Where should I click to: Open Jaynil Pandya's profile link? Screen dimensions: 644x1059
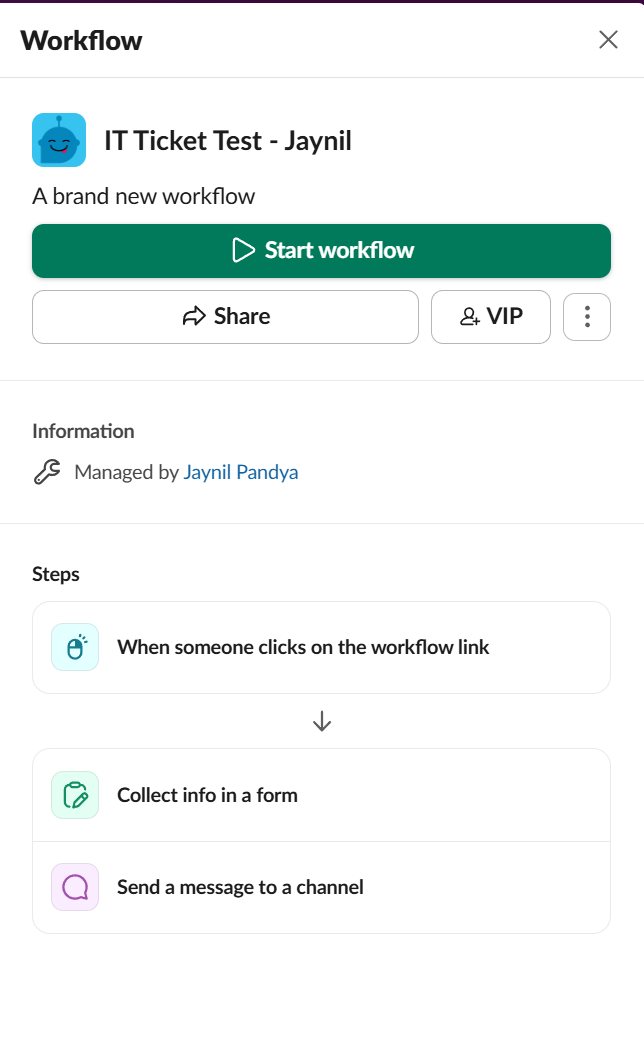pos(240,472)
